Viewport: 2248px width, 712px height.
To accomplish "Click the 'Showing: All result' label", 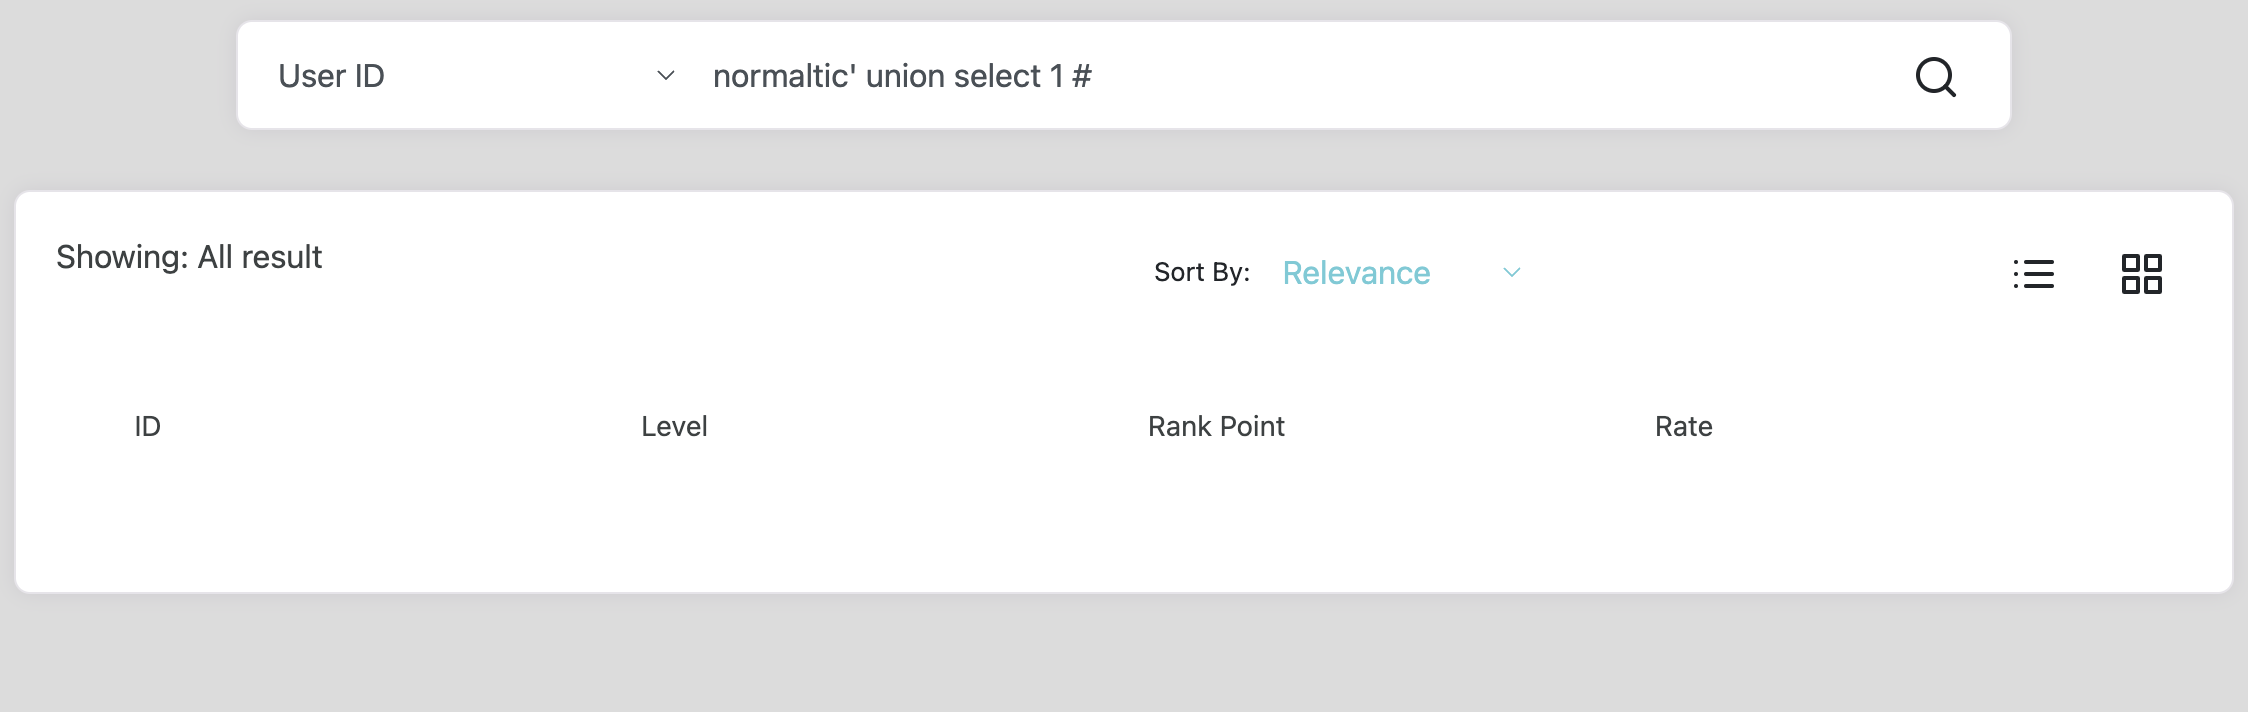I will pos(189,258).
